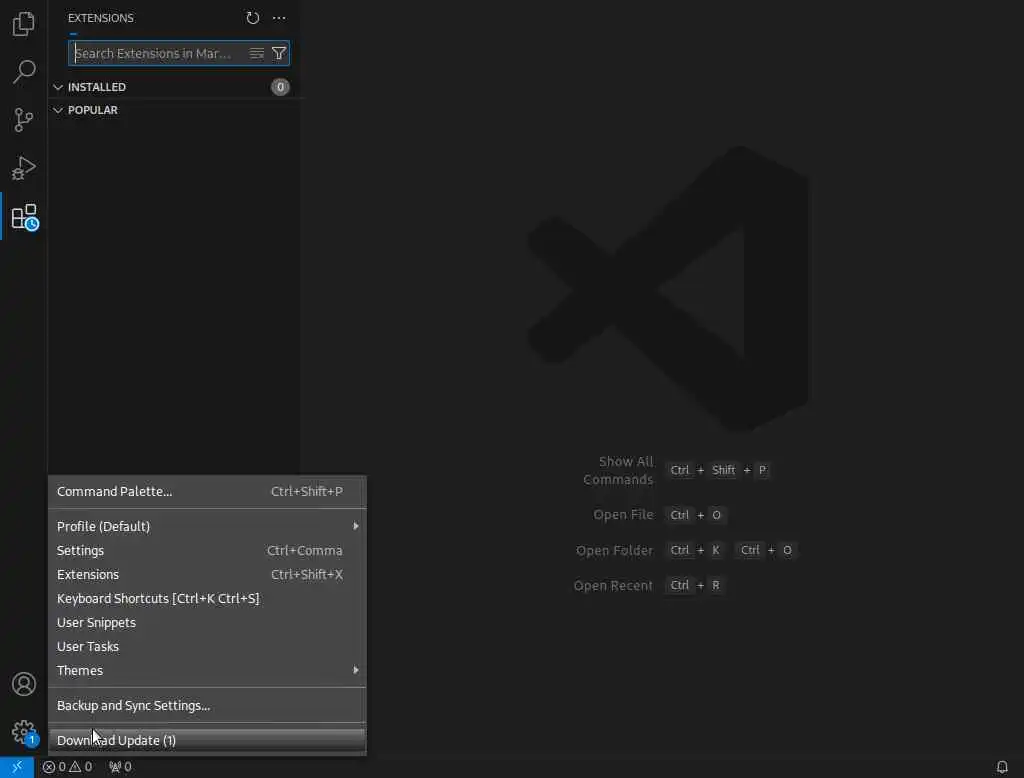Viewport: 1024px width, 778px height.
Task: Open Views and More Actions ellipsis
Action: 279,18
